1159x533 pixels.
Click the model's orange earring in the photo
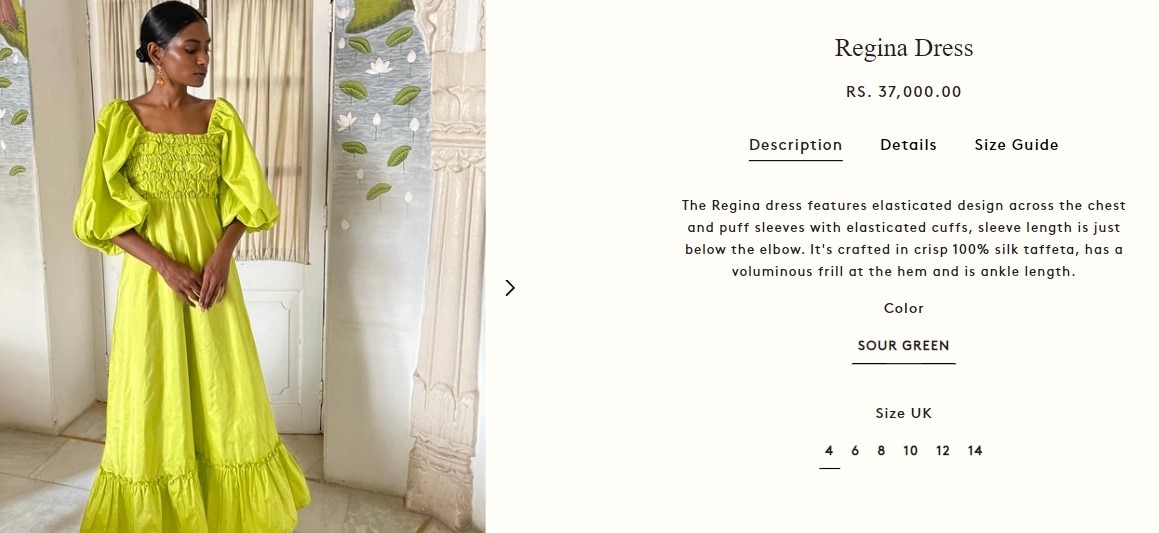click(x=160, y=75)
